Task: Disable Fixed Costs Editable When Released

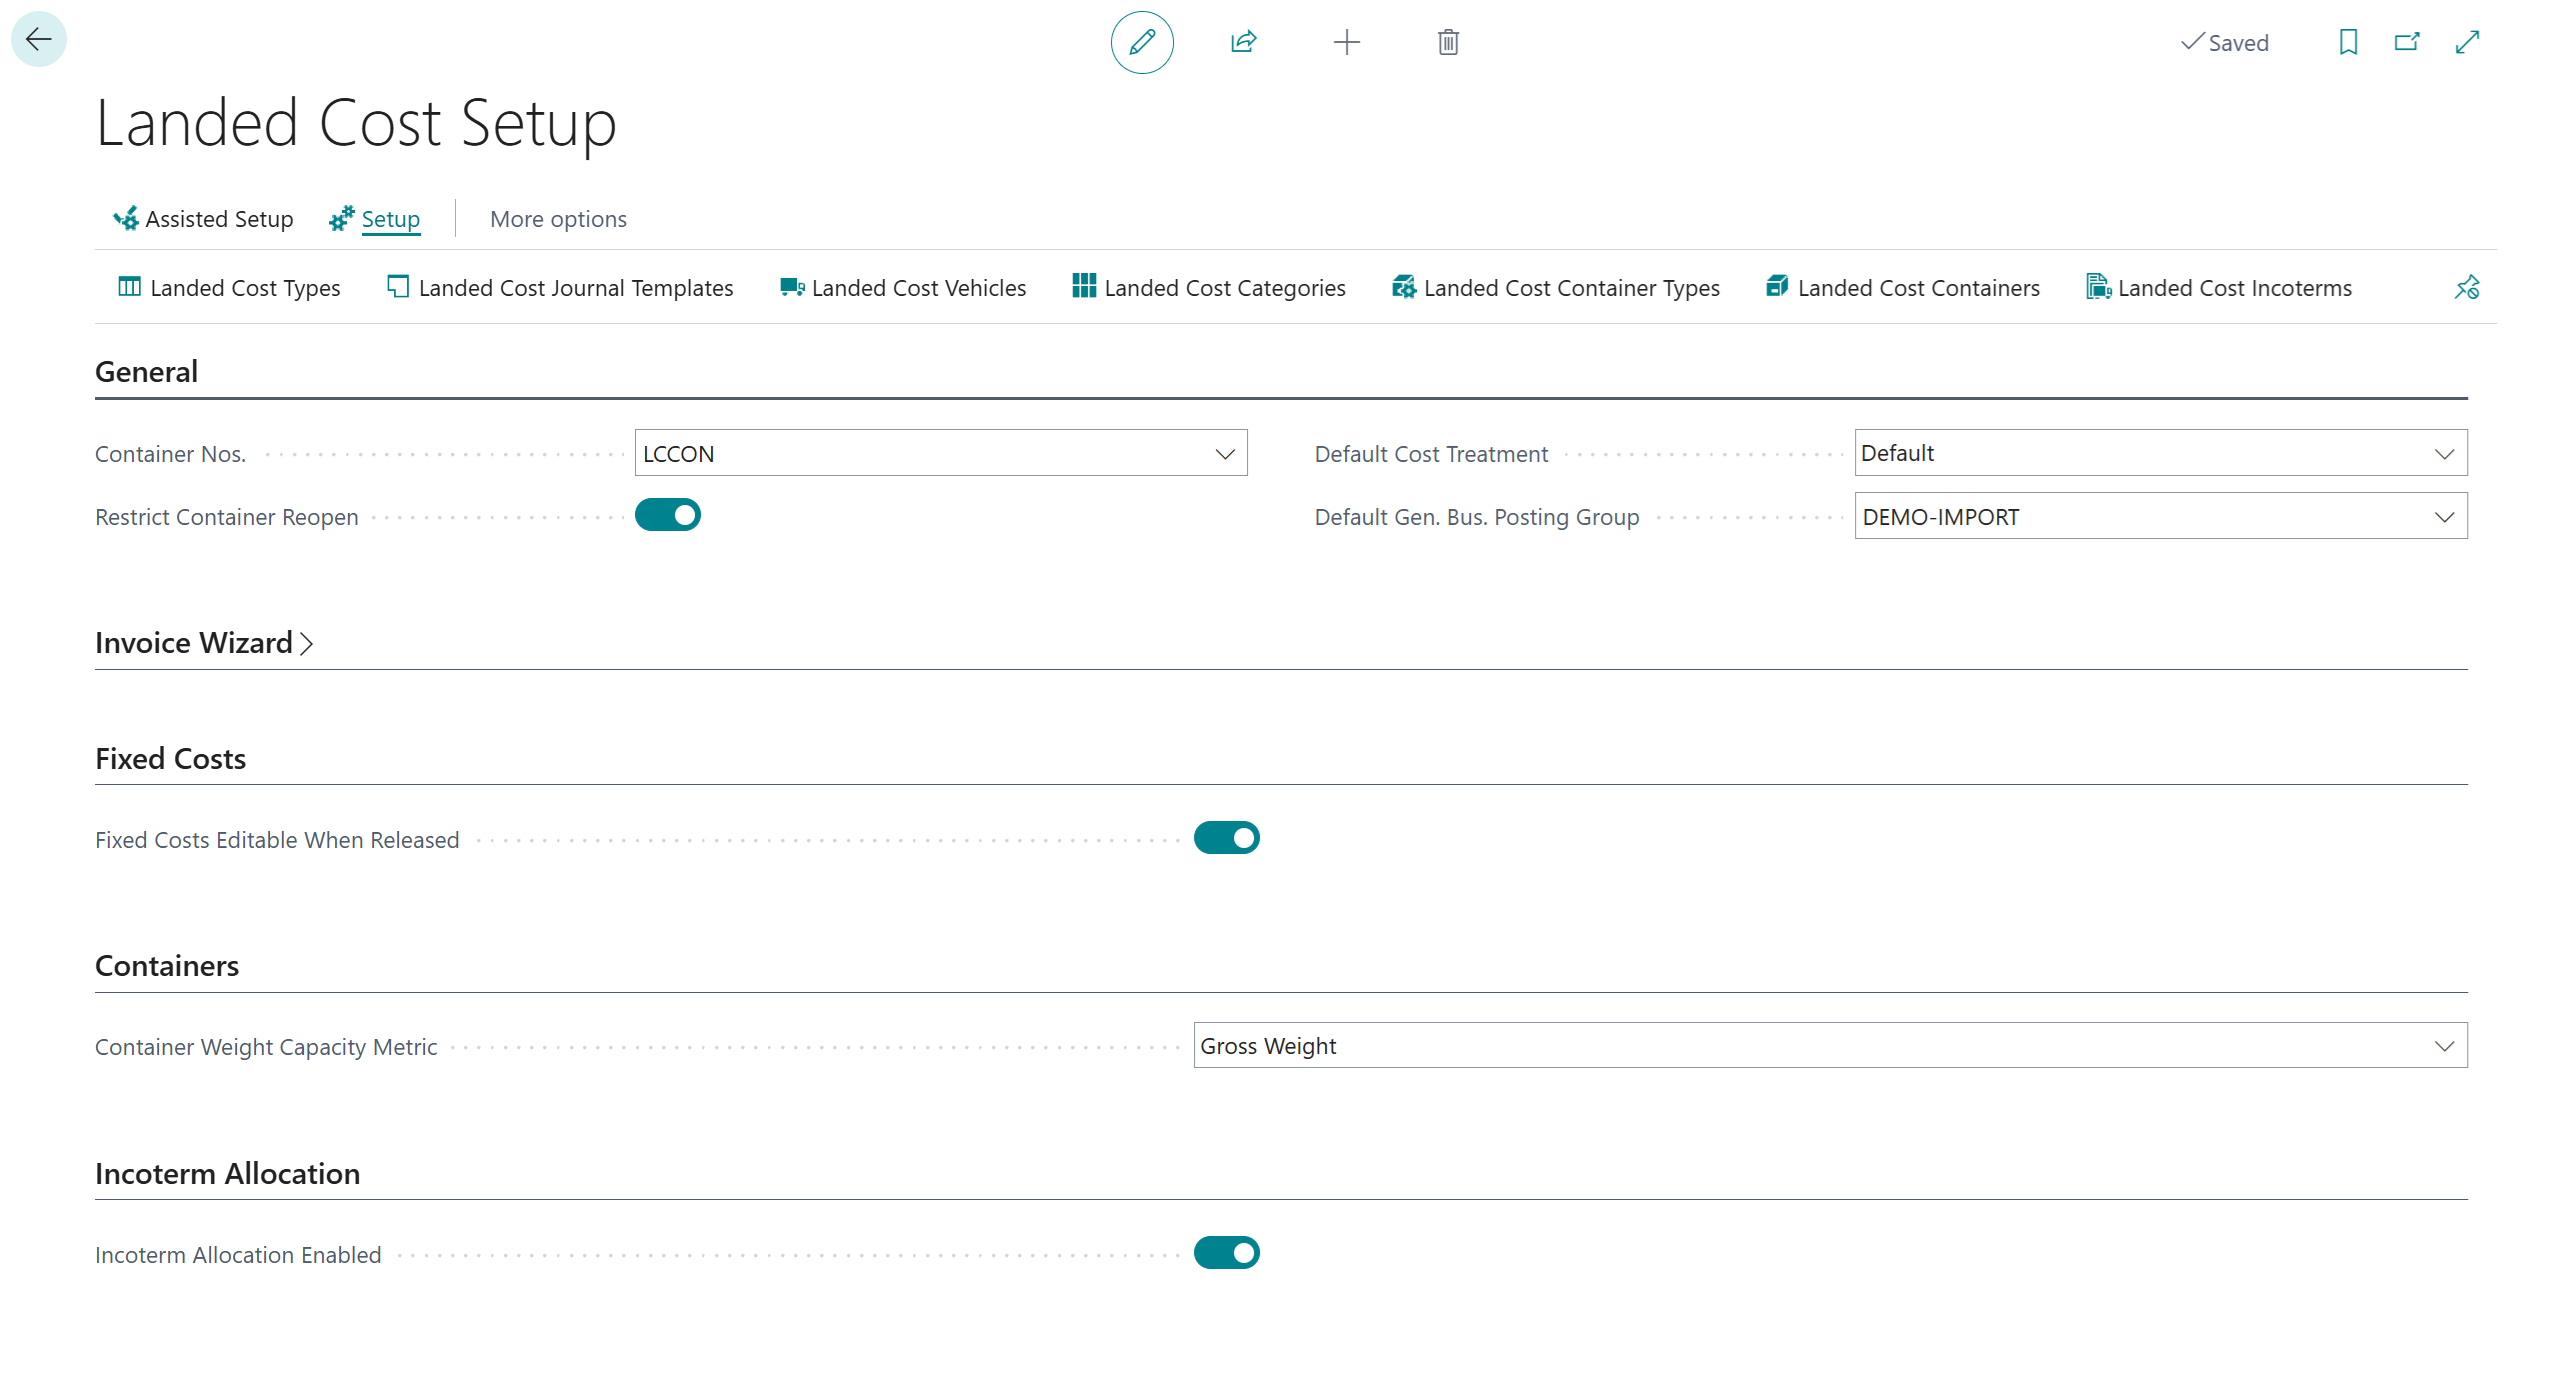Action: 1226,838
